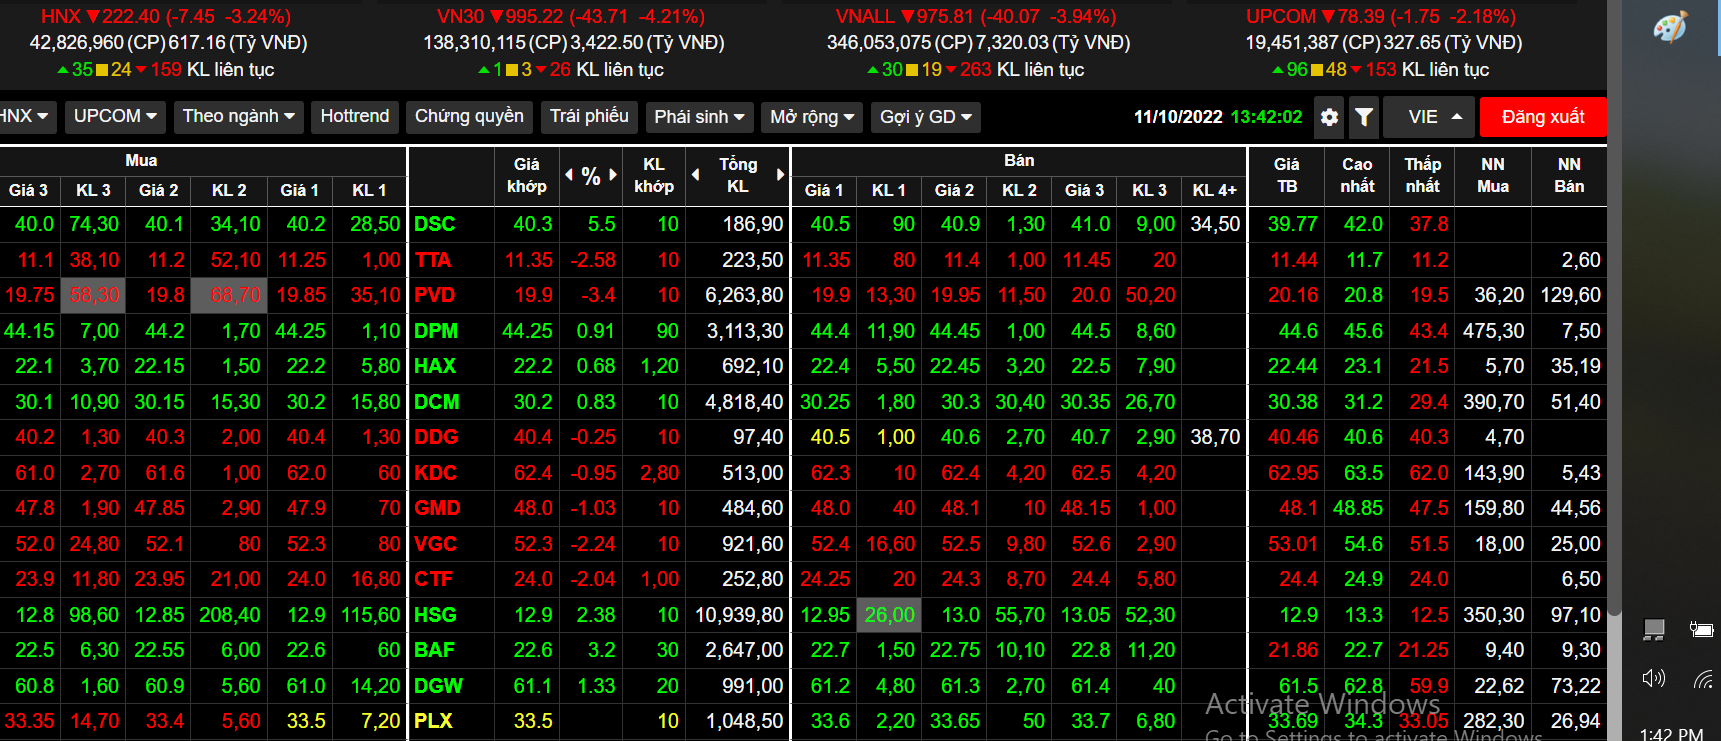The image size is (1721, 741).
Task: Click the KL 4+ column header
Action: pyautogui.click(x=1215, y=190)
